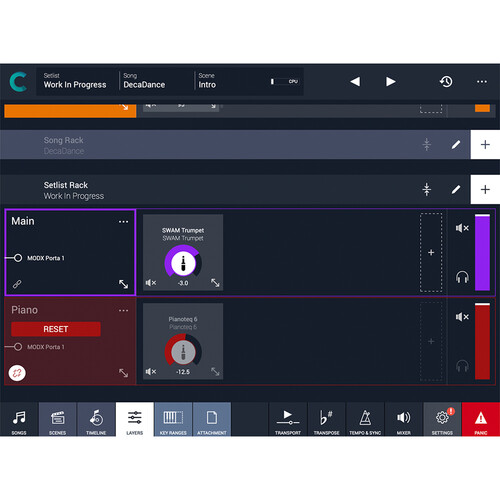Mute the Main layer output
Viewport: 500px width, 500px height.
(462, 228)
